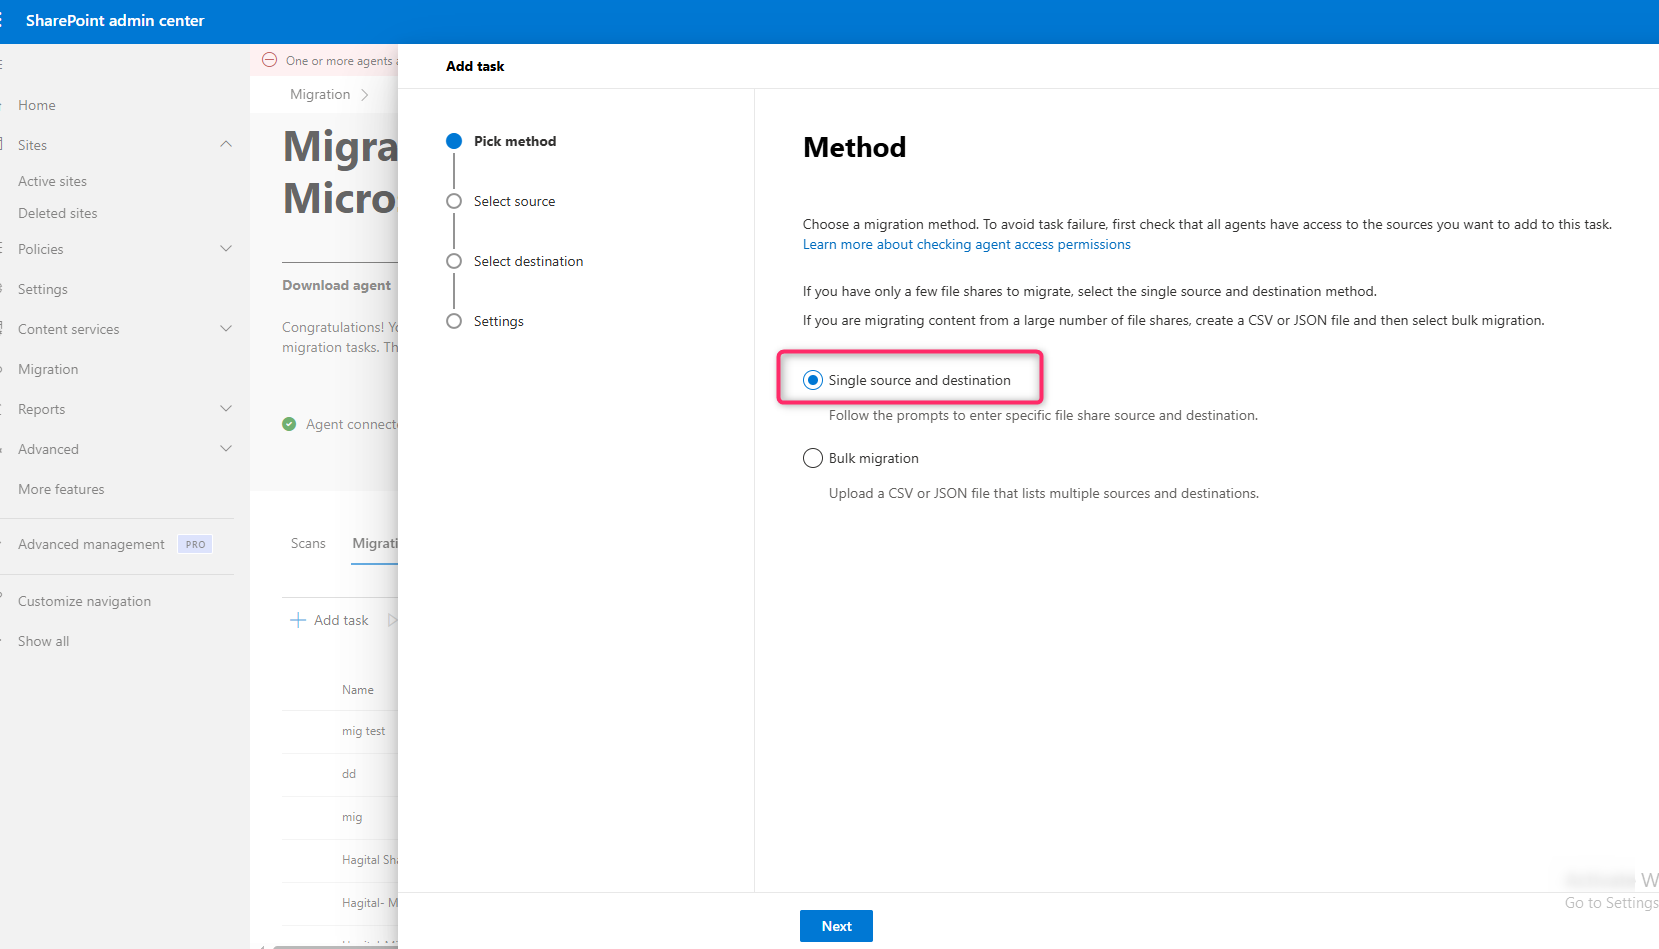The width and height of the screenshot is (1659, 949).
Task: Expand Reports section chevron
Action: click(x=226, y=408)
